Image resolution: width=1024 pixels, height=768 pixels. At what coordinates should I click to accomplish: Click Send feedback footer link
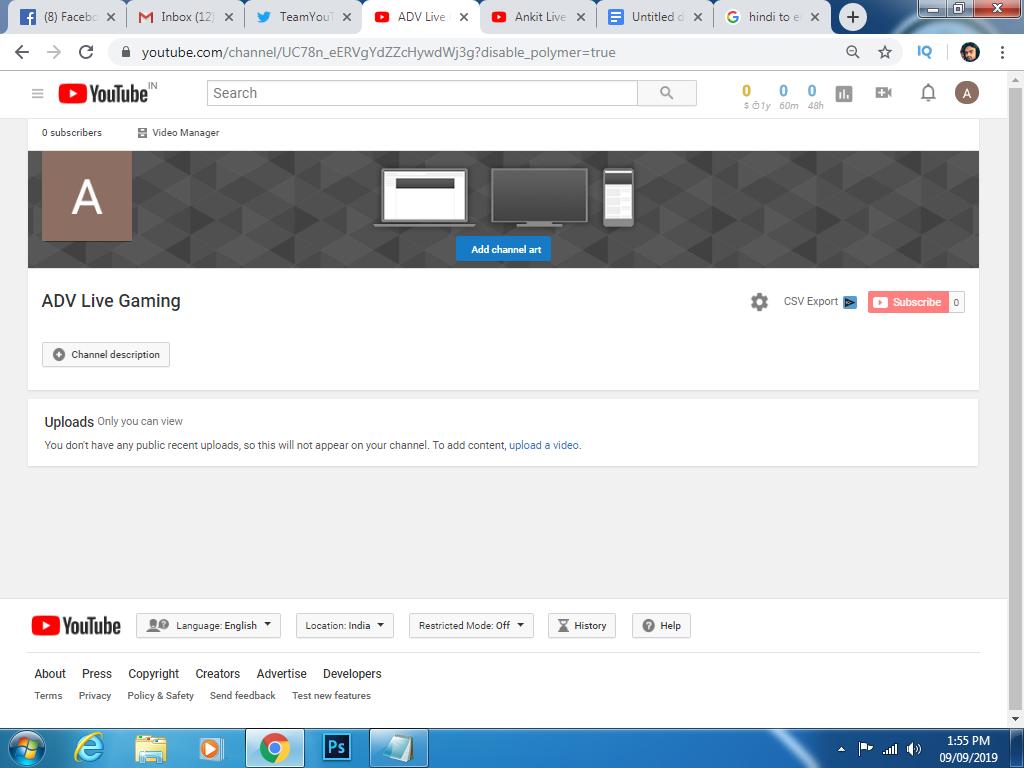242,696
